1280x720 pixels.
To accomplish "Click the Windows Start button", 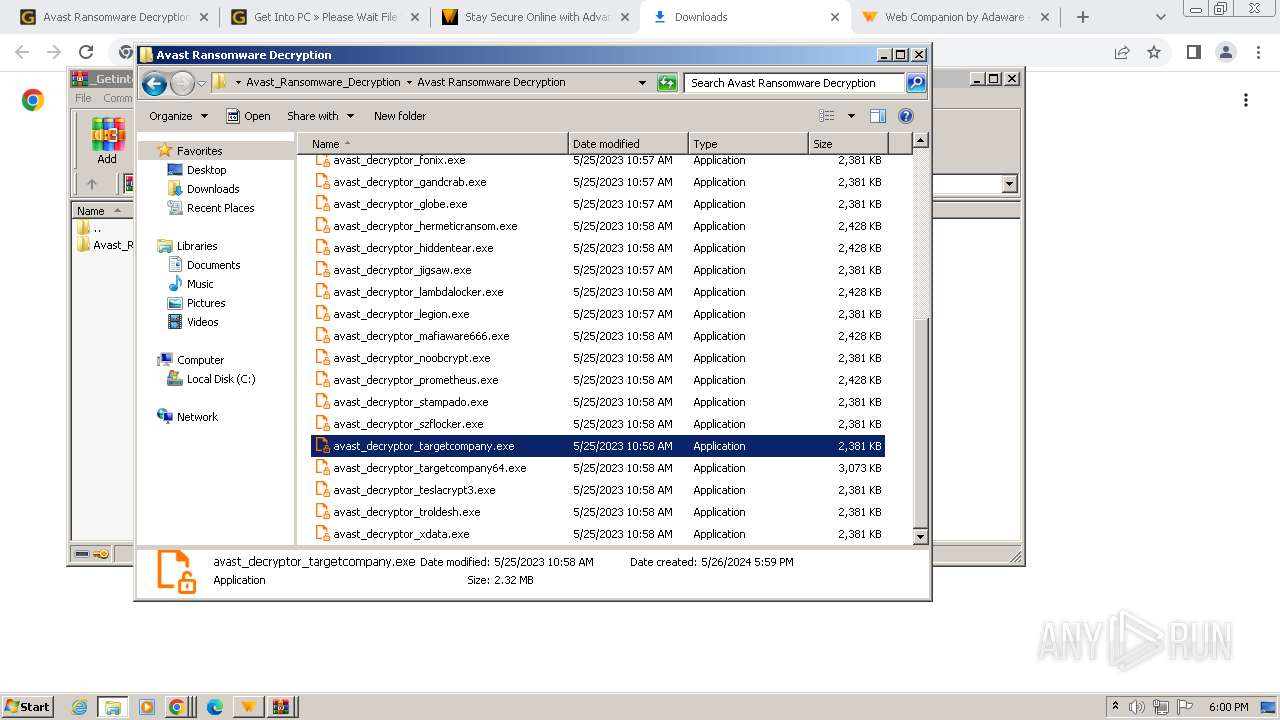I will click(27, 707).
